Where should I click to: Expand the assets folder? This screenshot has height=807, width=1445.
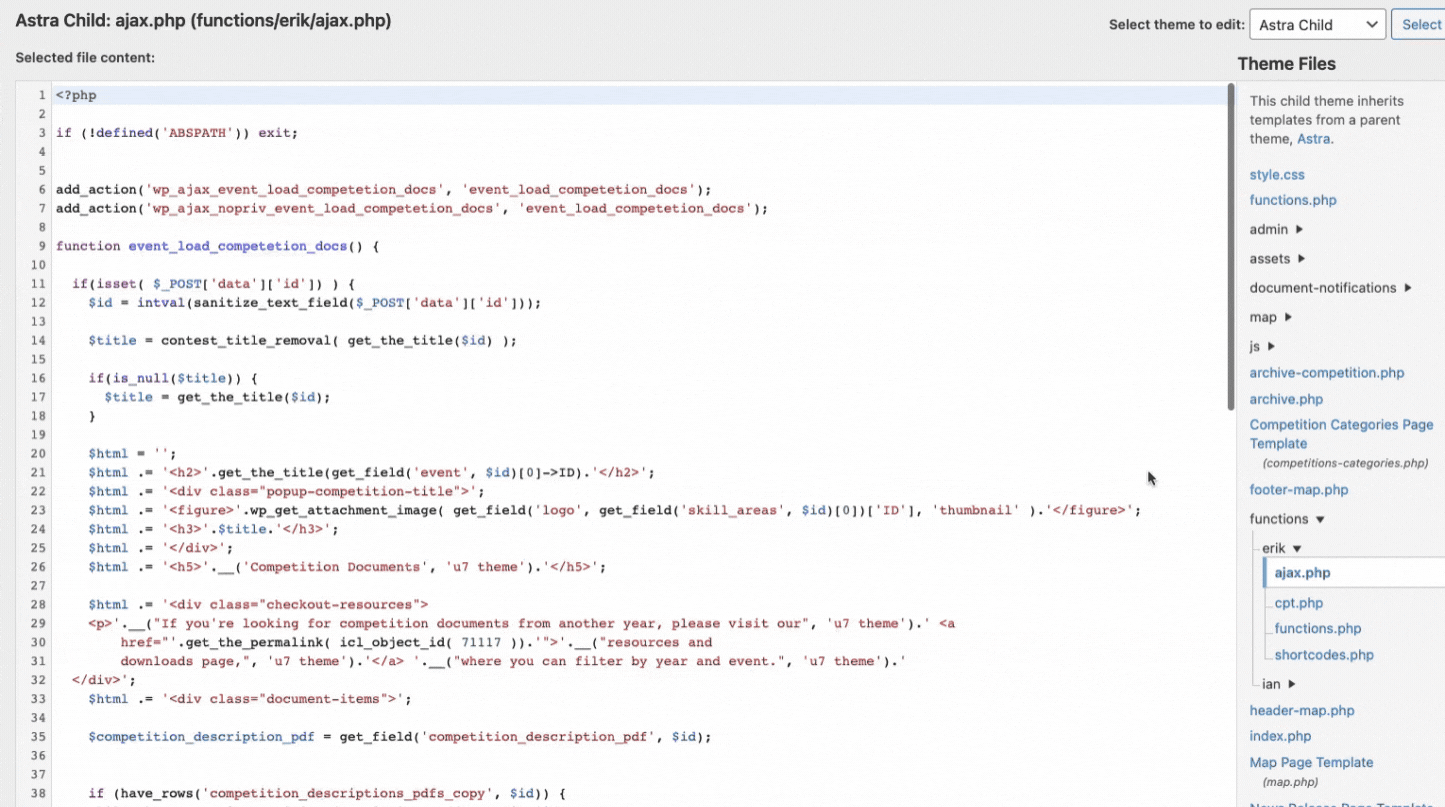pyautogui.click(x=1277, y=258)
